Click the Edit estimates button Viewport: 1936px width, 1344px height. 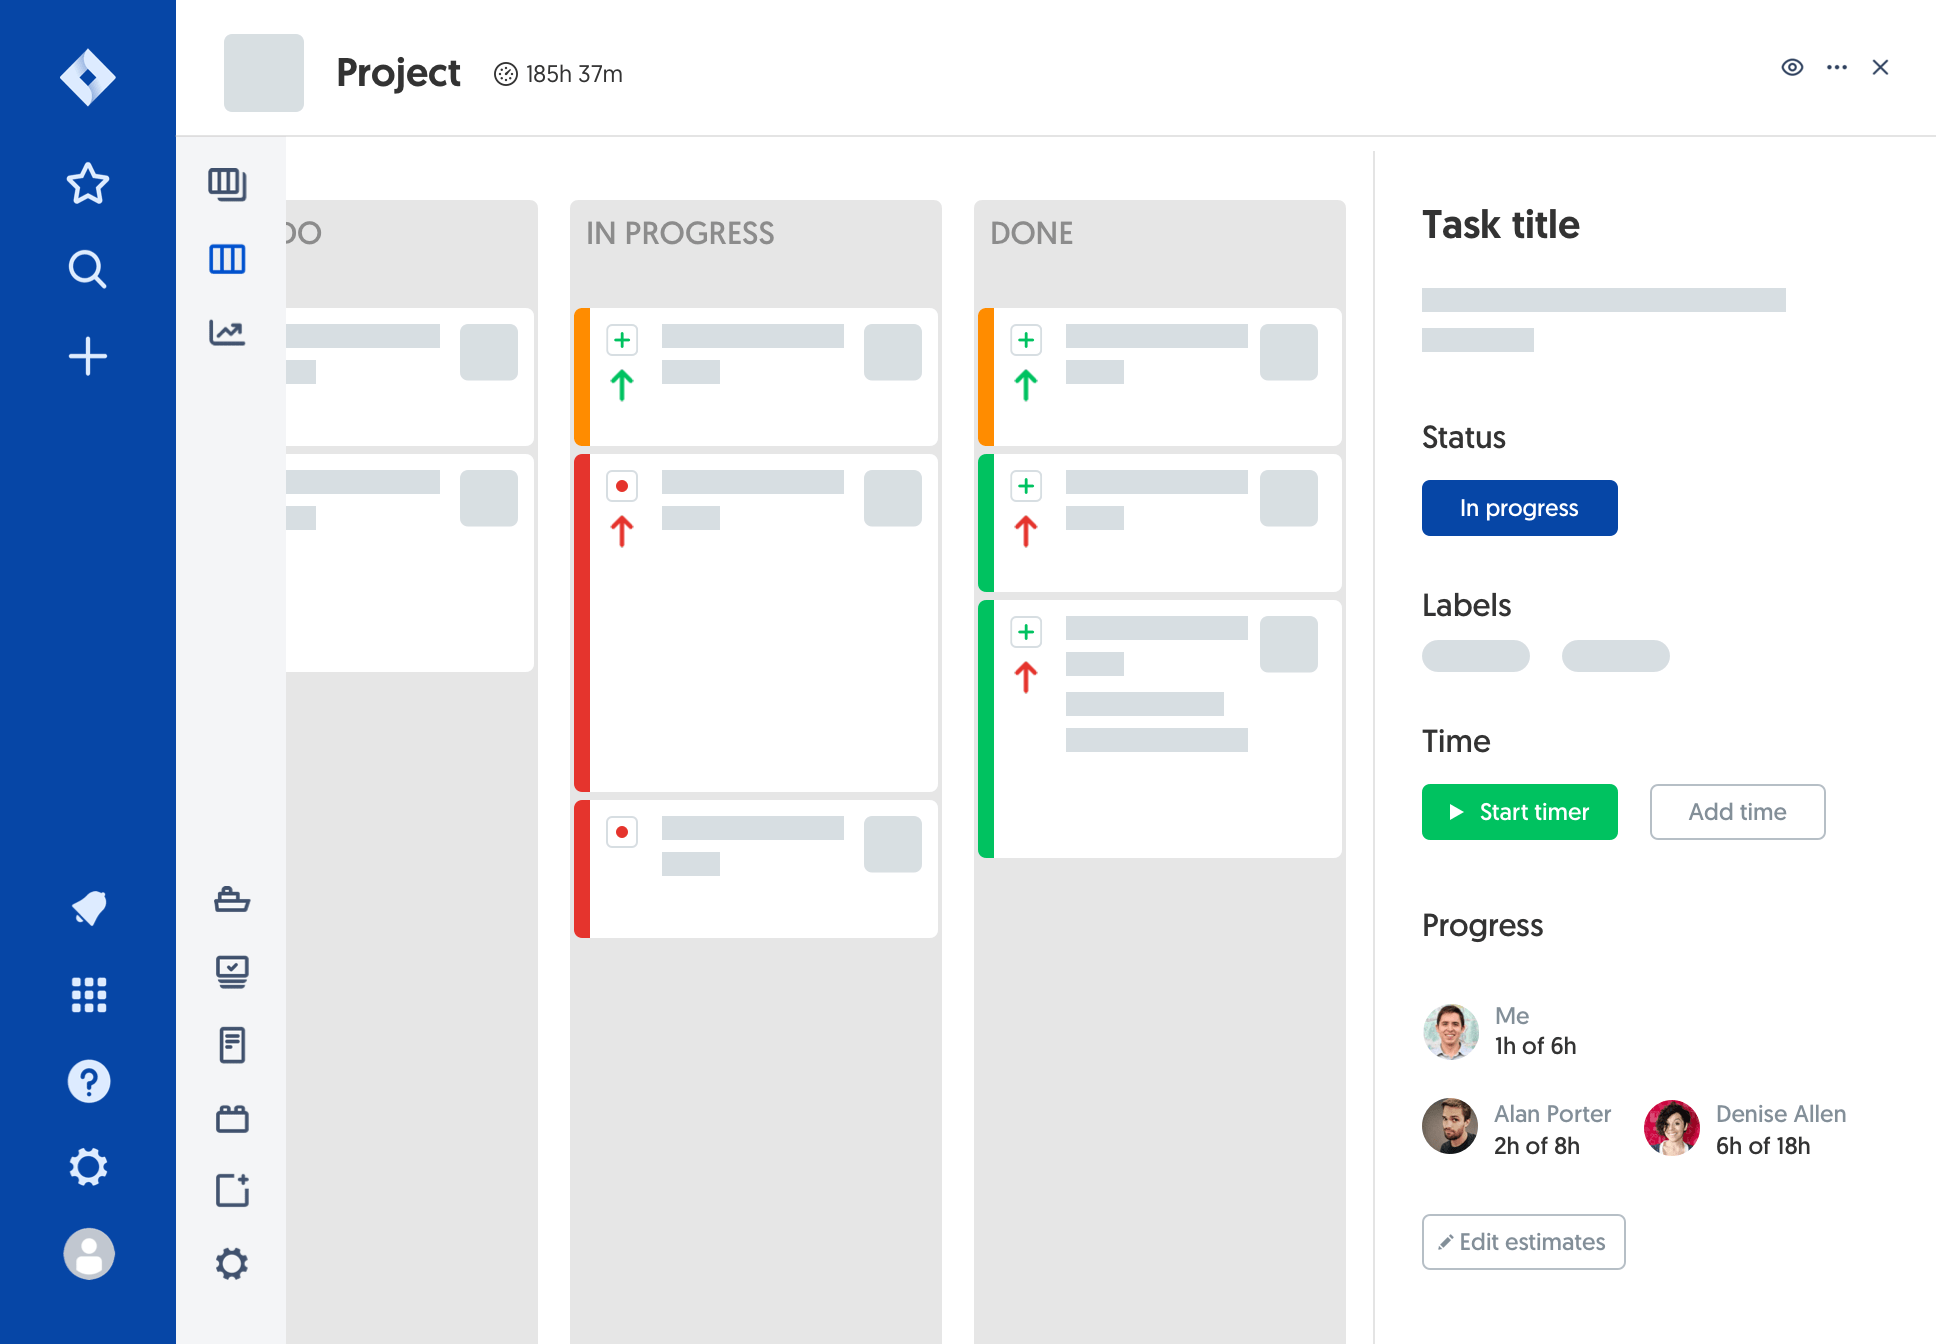click(x=1523, y=1242)
